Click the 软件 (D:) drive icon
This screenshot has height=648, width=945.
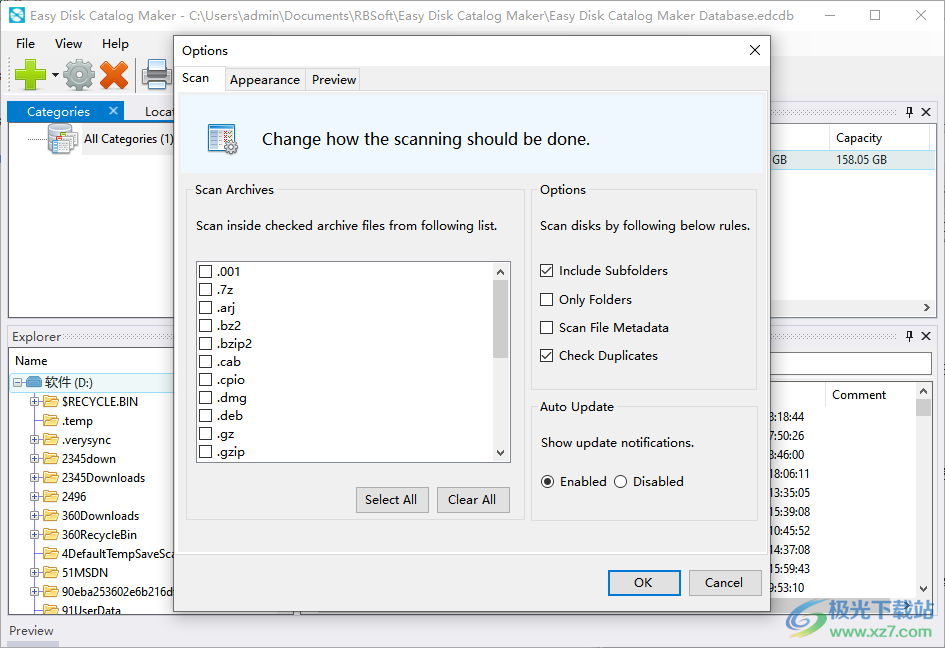pos(34,382)
